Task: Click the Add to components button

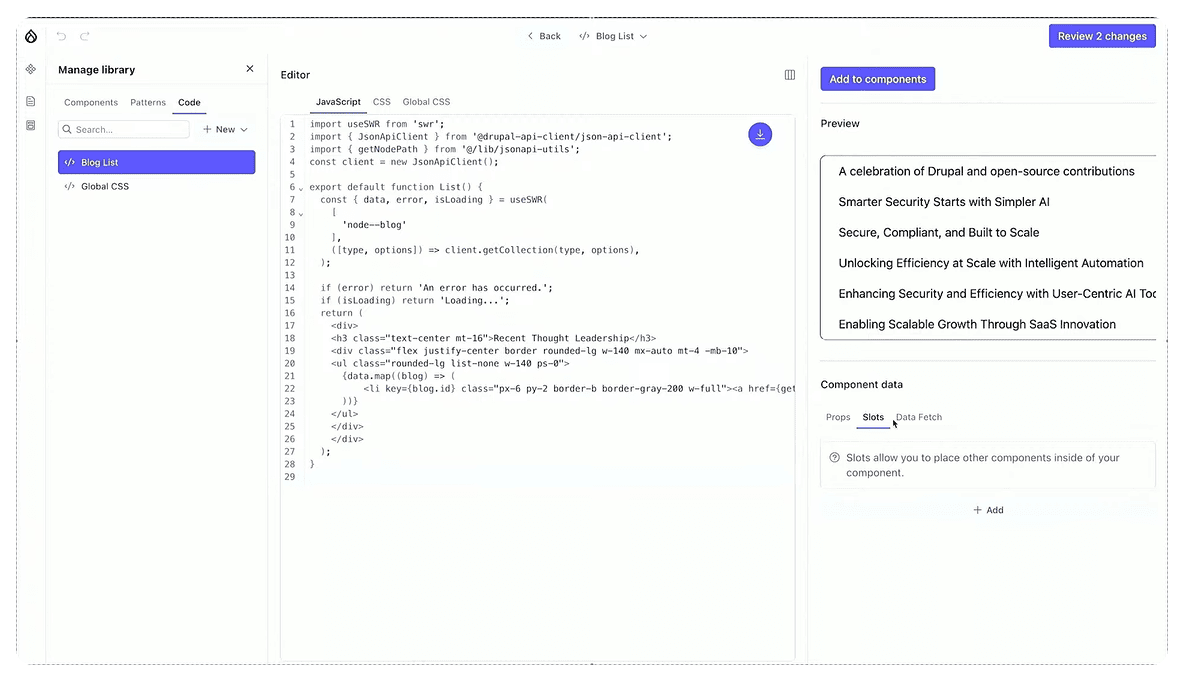Action: coord(877,78)
